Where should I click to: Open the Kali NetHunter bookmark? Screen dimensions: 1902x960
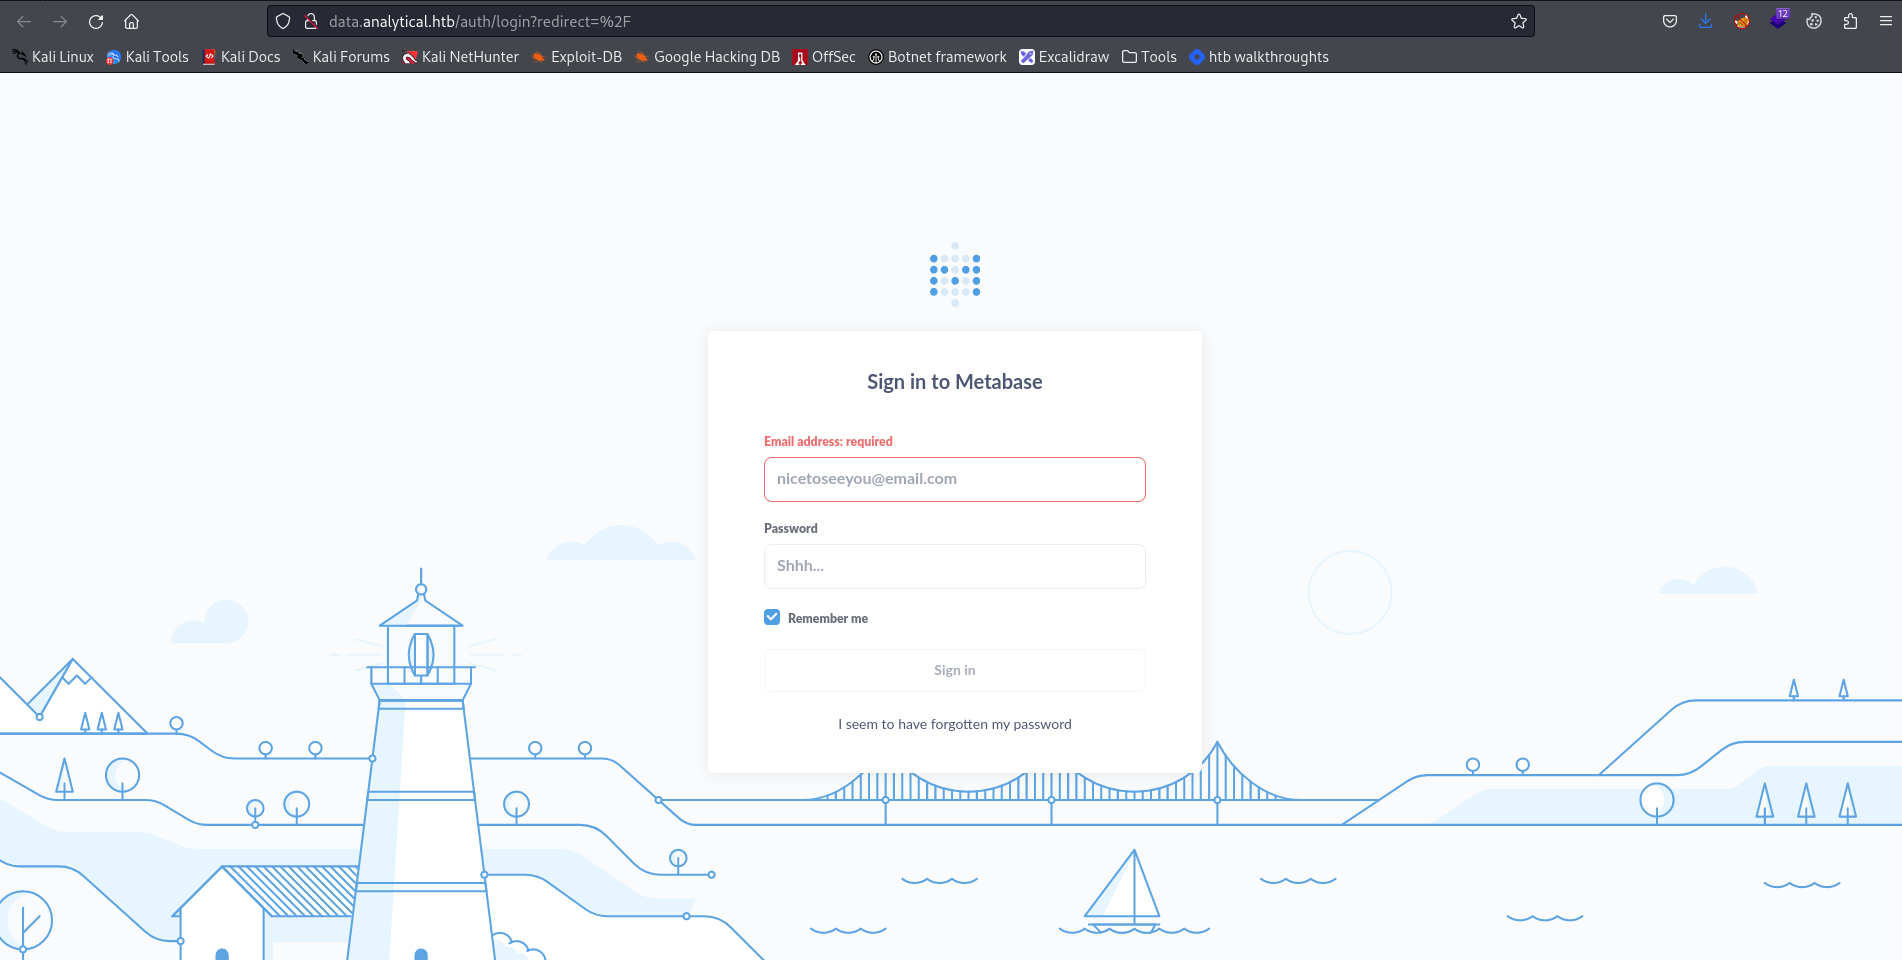(x=460, y=57)
